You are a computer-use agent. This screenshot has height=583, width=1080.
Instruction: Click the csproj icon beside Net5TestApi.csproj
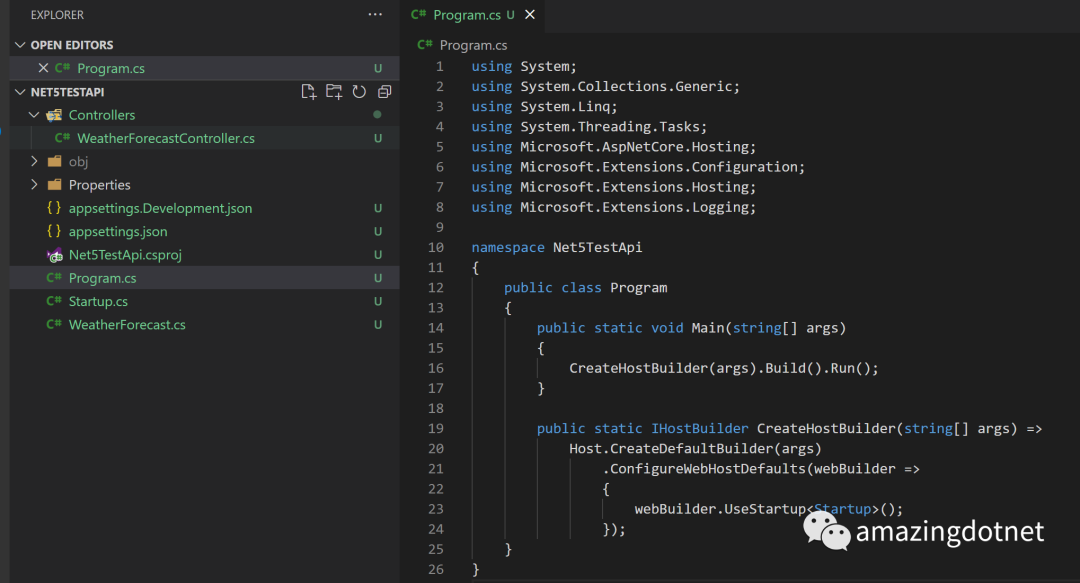coord(54,255)
